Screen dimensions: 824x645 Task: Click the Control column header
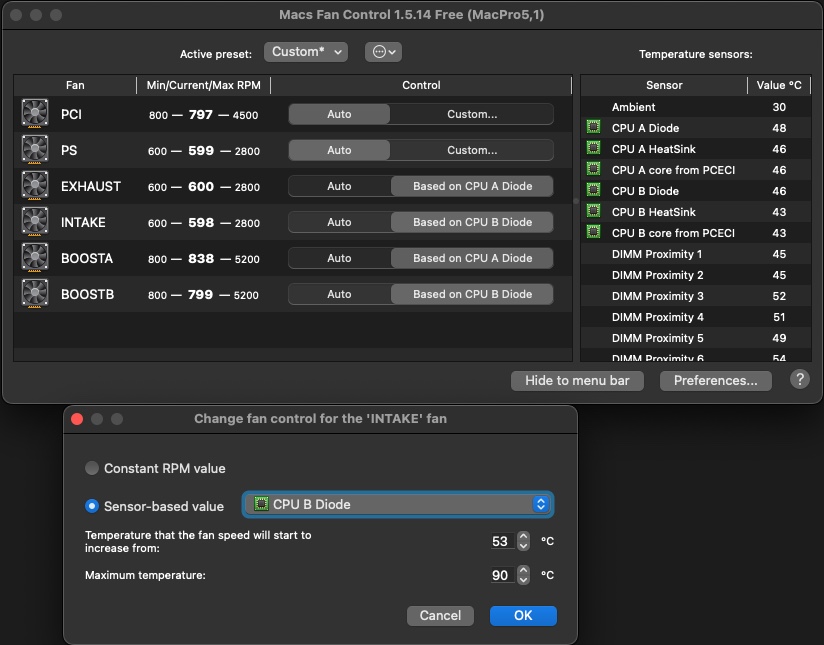tap(421, 85)
